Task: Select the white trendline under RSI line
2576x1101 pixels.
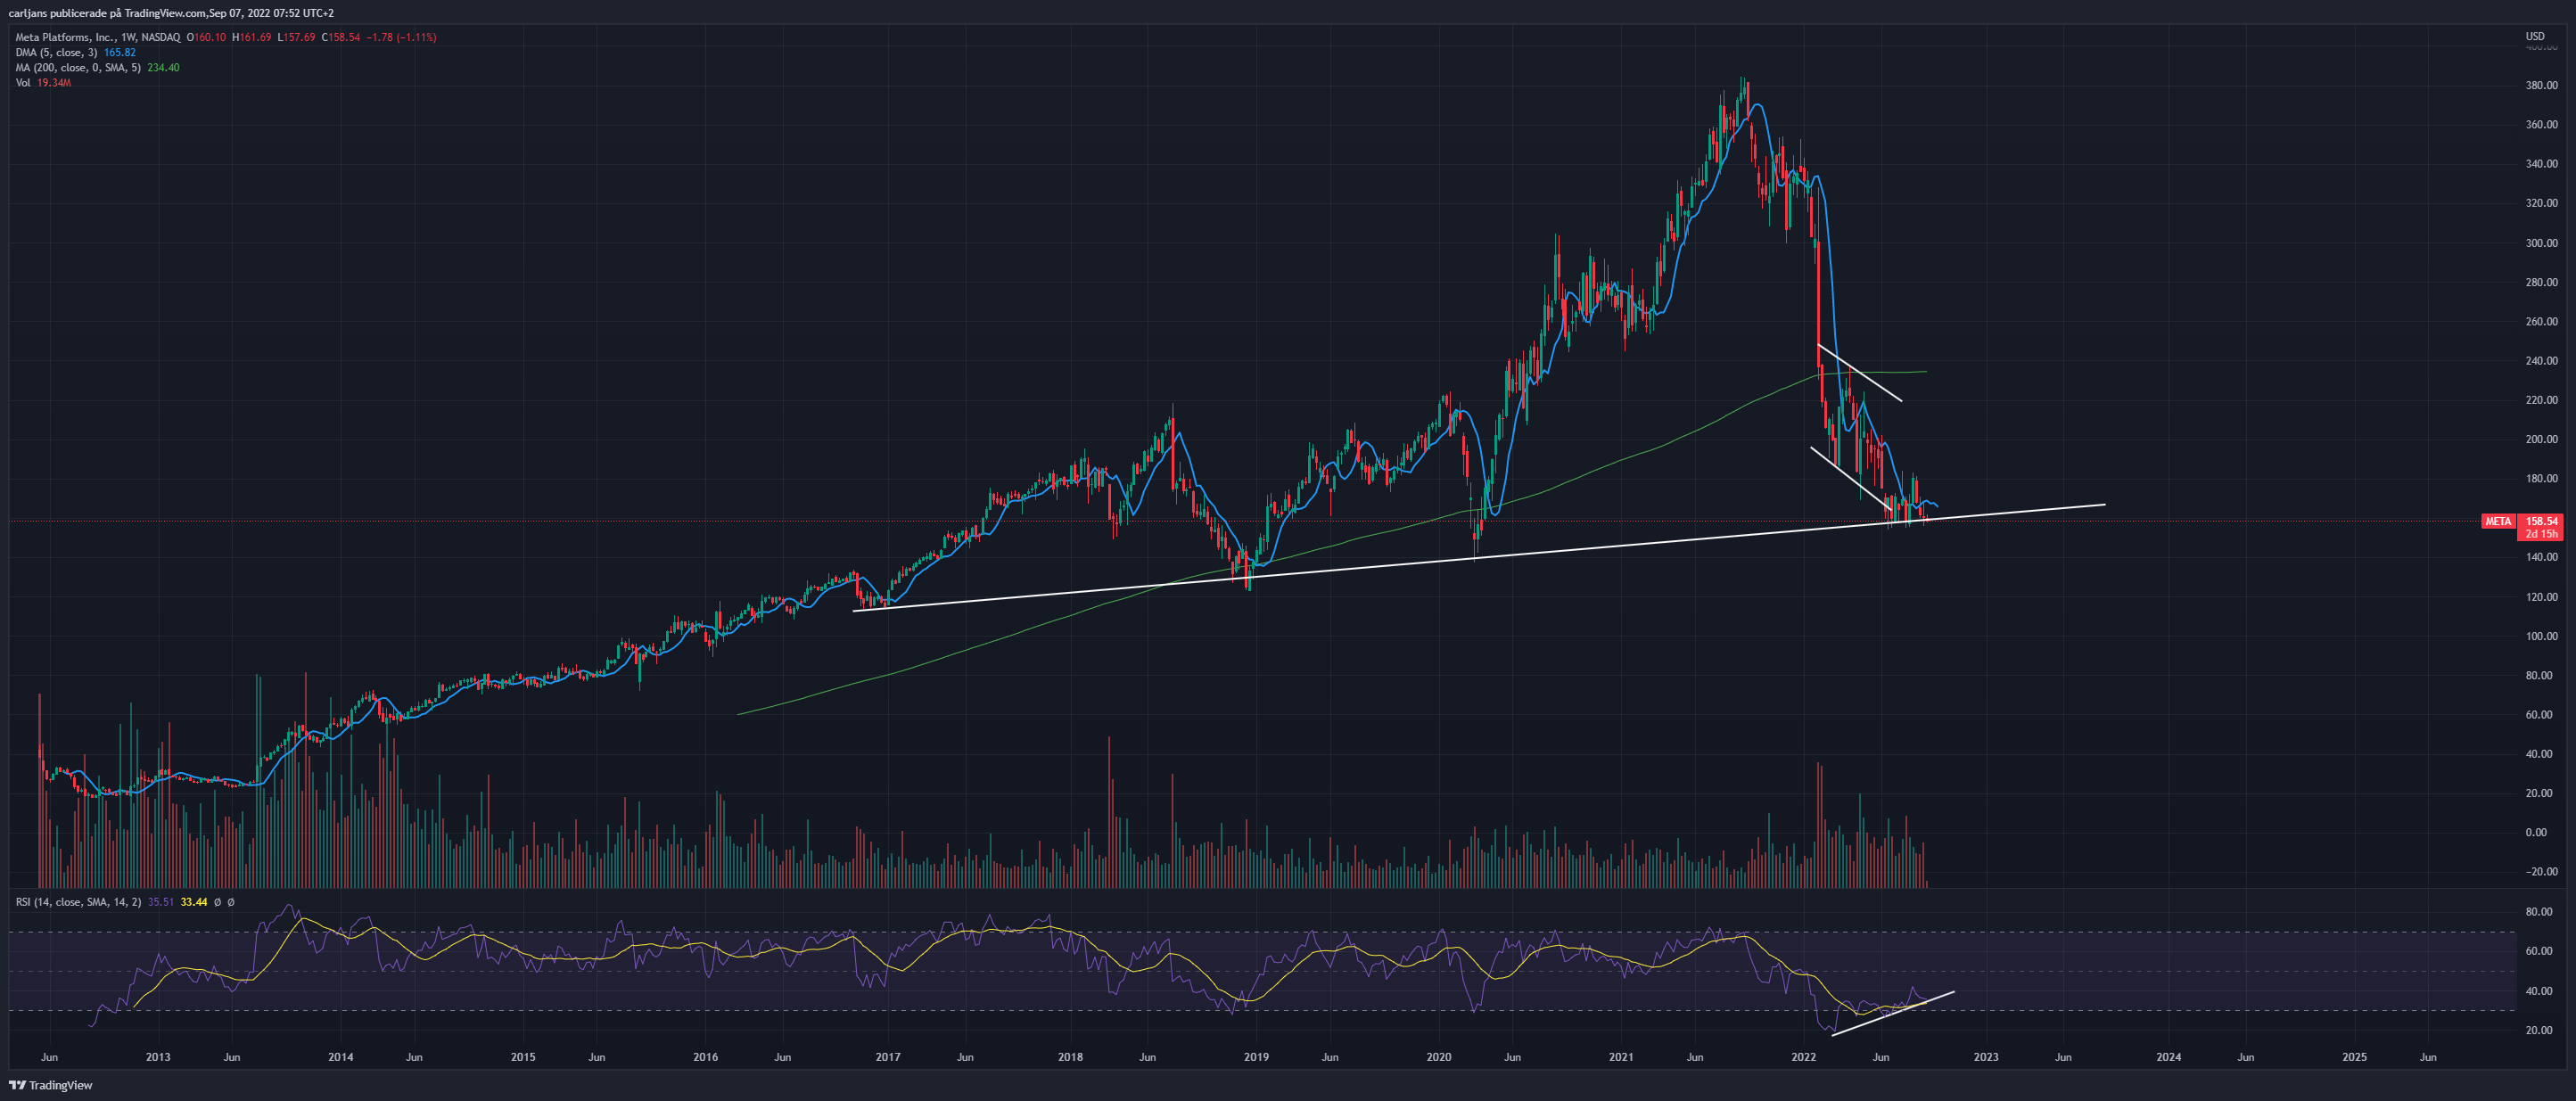Action: click(1892, 1014)
